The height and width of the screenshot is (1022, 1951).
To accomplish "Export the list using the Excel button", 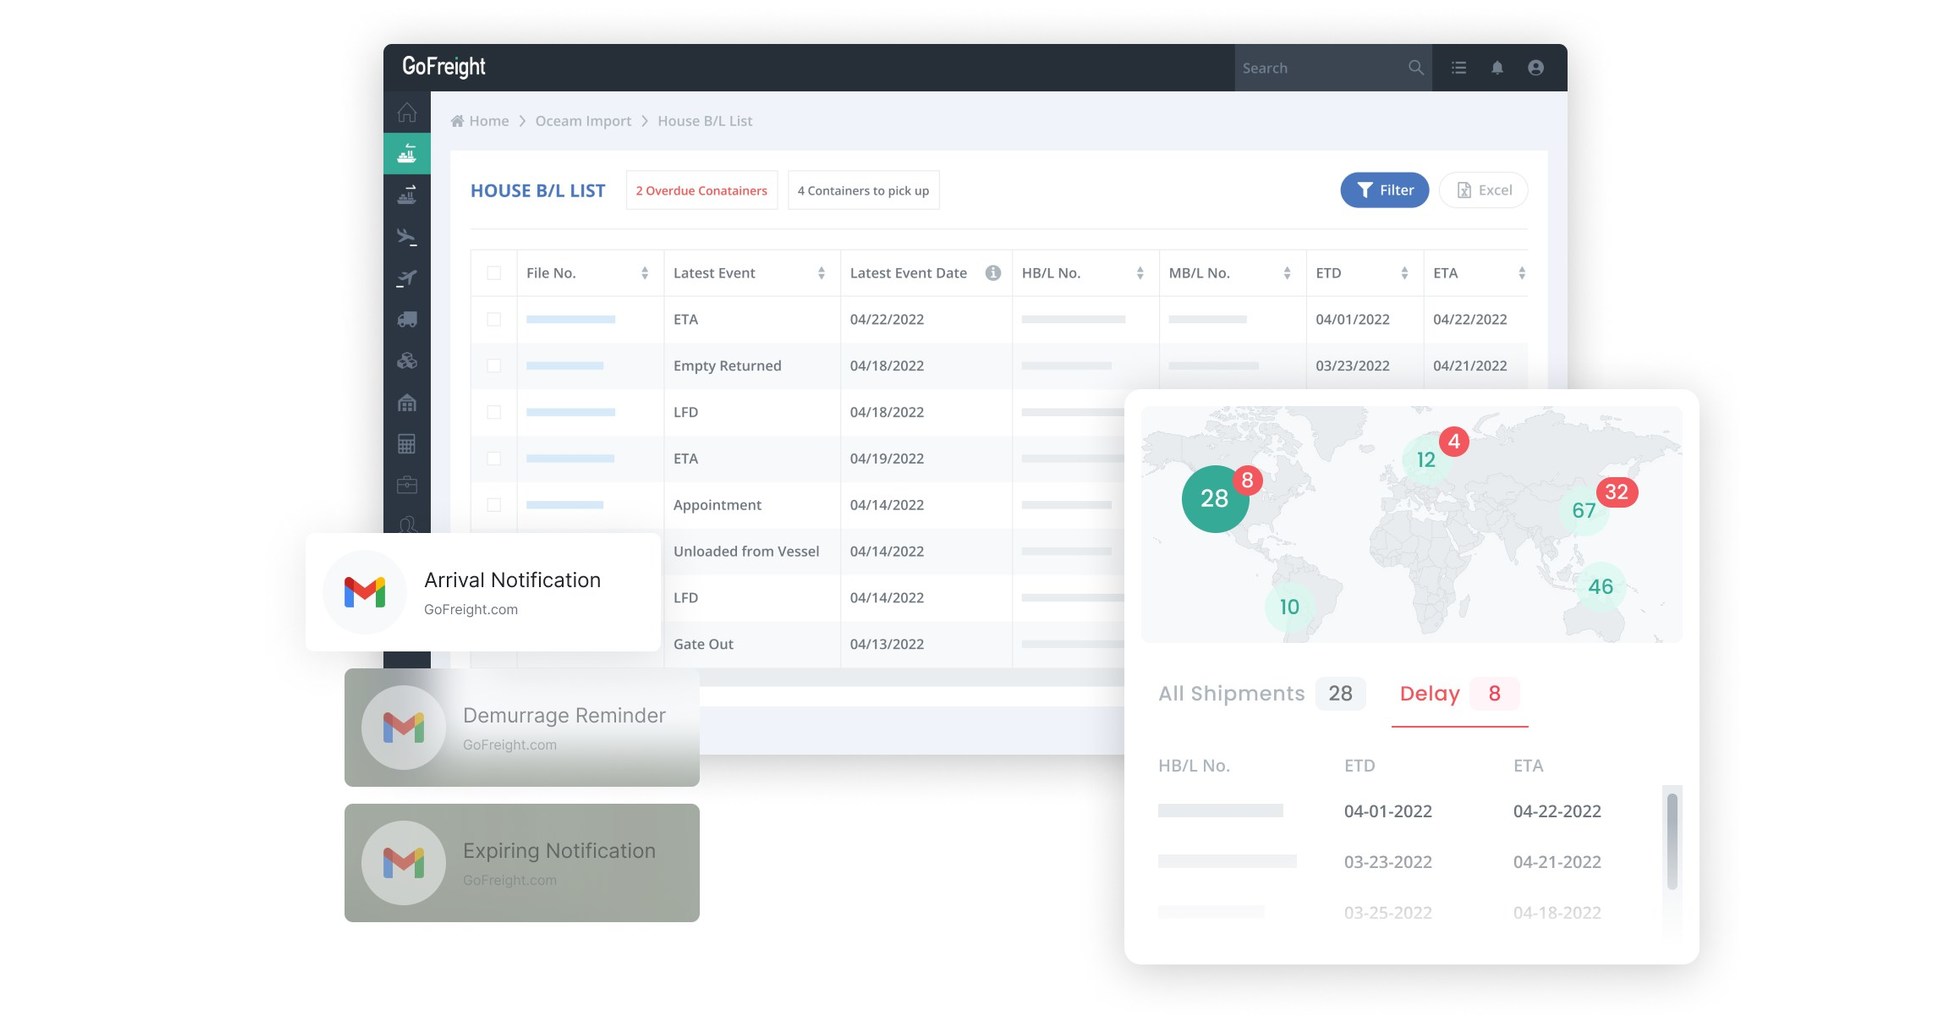I will pos(1483,189).
